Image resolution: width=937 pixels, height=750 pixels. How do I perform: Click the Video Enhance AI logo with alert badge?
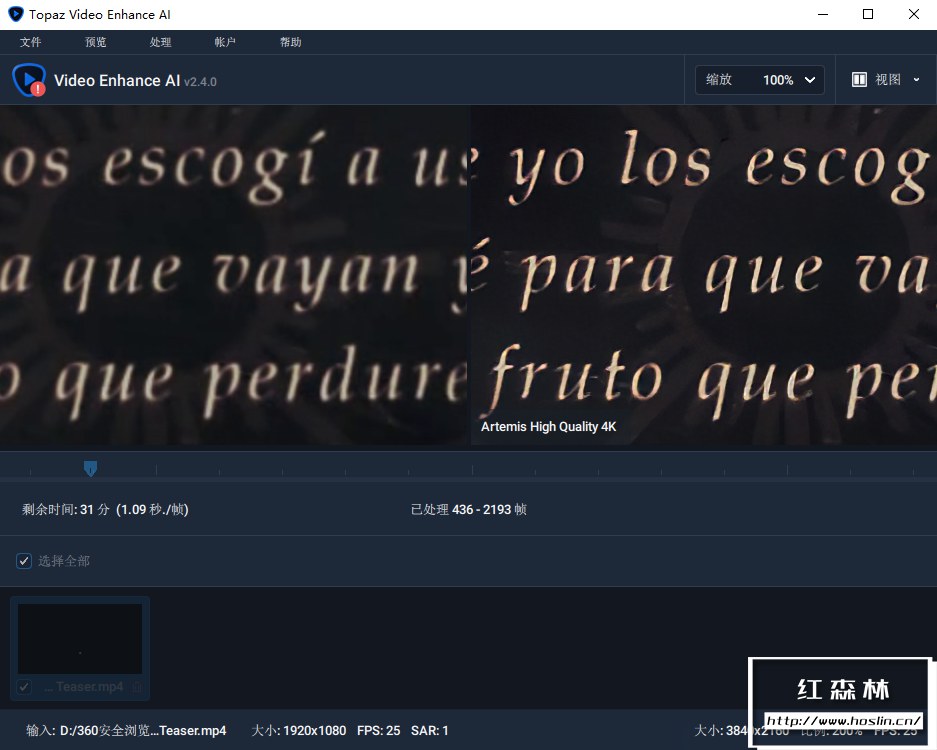(x=29, y=80)
